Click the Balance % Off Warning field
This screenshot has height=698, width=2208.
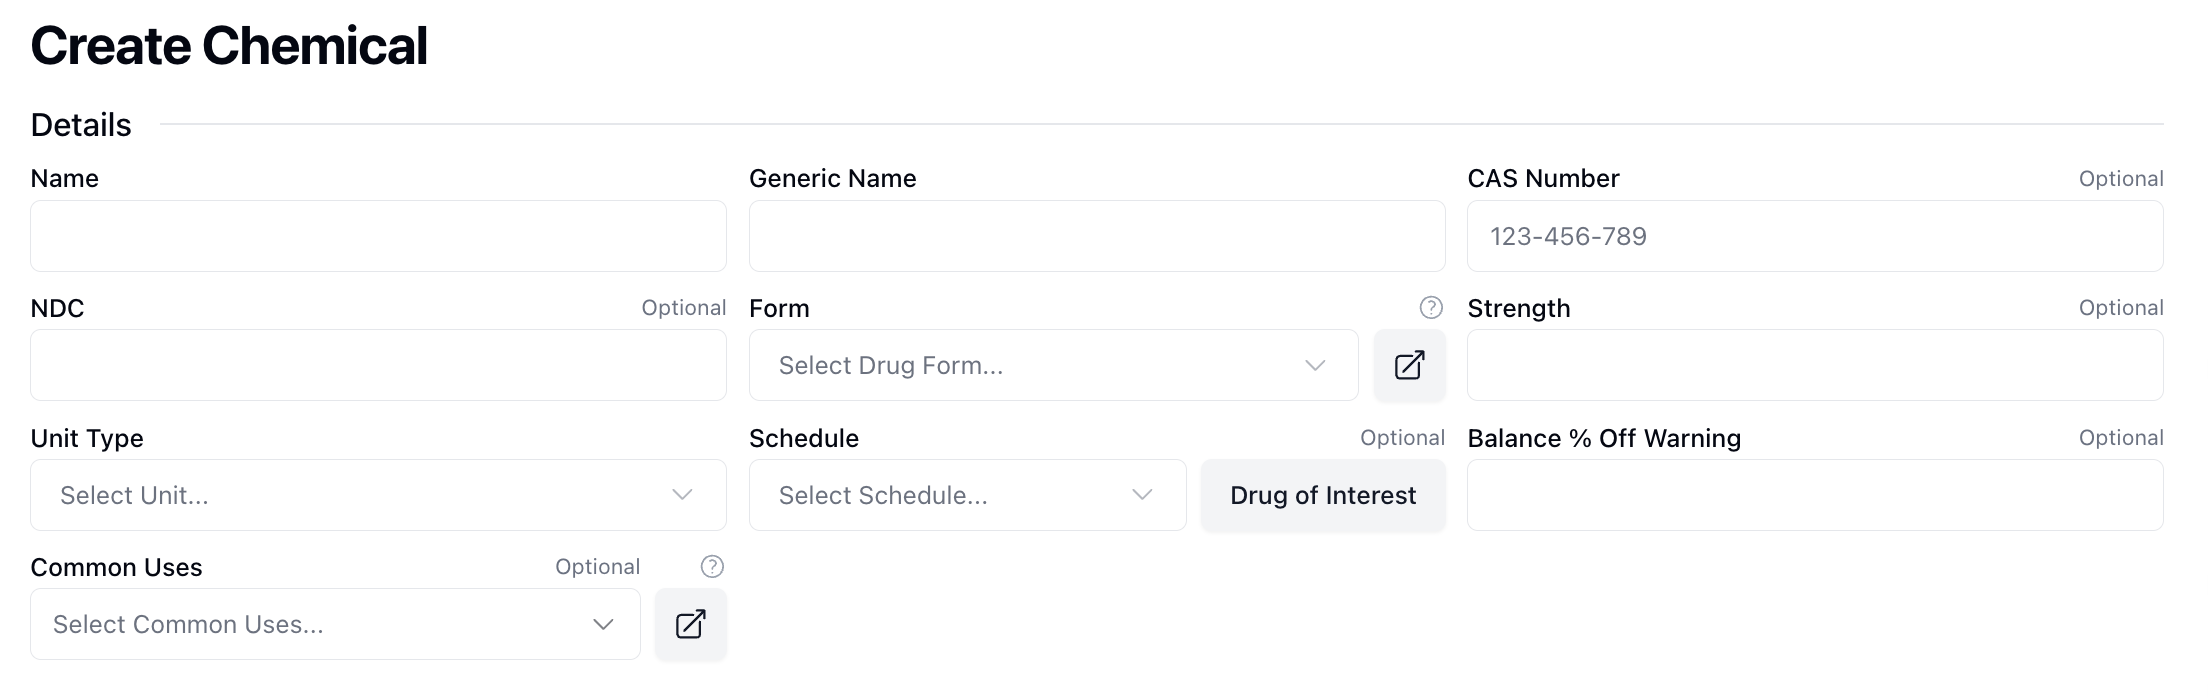click(x=1814, y=495)
